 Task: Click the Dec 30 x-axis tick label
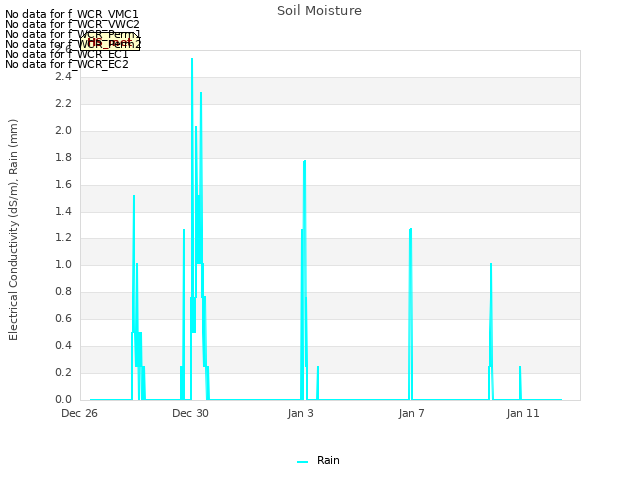[x=190, y=413]
